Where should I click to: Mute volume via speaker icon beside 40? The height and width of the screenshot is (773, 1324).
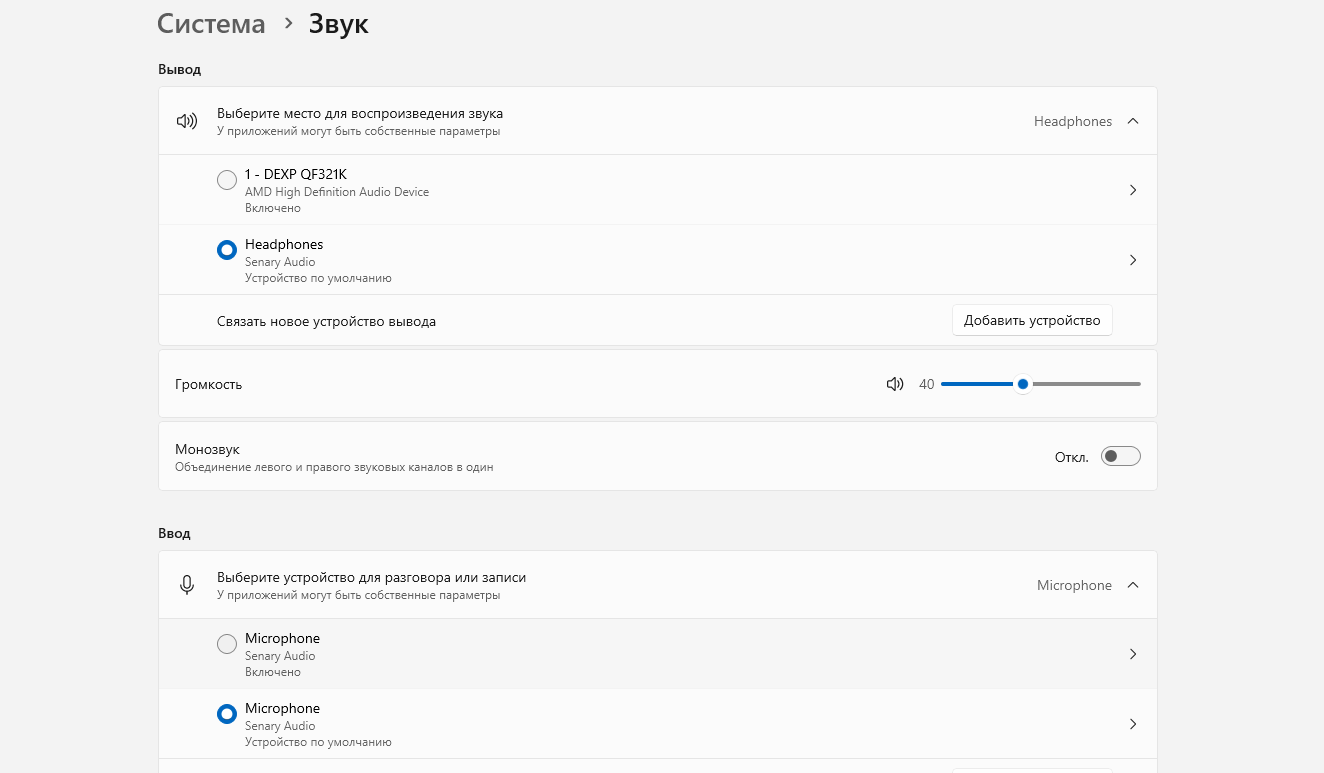[895, 384]
